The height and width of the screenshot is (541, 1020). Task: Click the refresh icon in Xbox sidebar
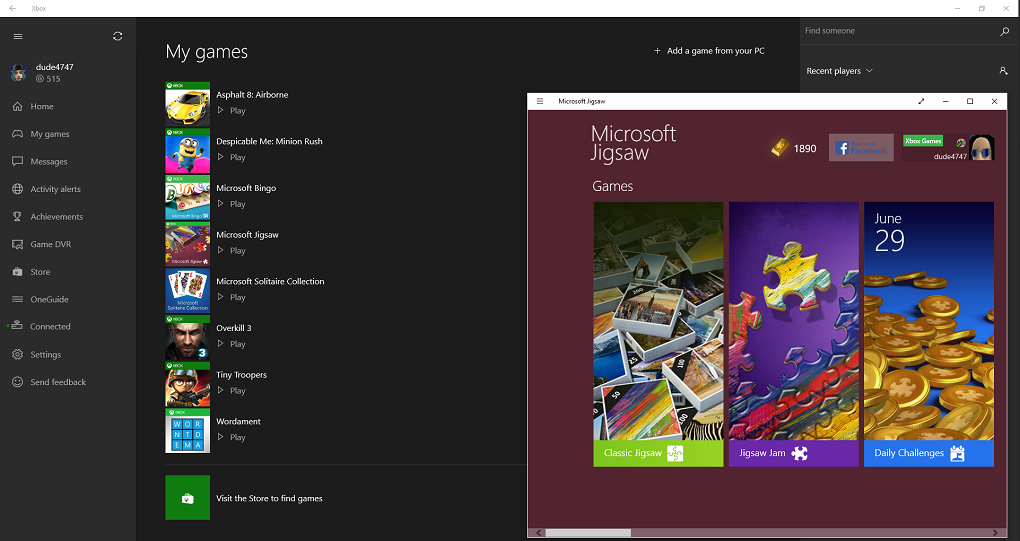tap(118, 36)
